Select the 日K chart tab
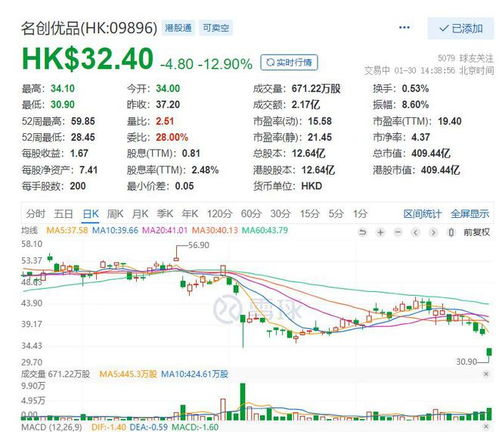499x432 pixels. pyautogui.click(x=91, y=214)
